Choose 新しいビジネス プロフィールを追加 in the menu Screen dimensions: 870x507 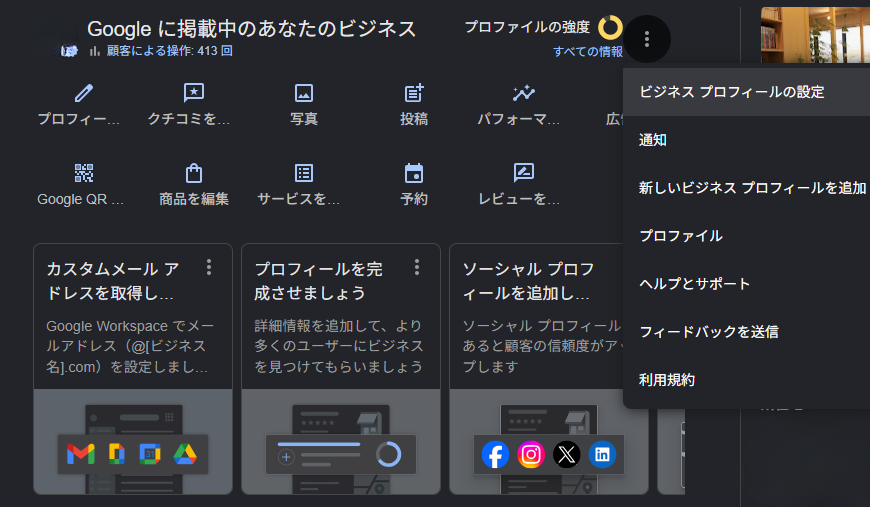(x=746, y=188)
